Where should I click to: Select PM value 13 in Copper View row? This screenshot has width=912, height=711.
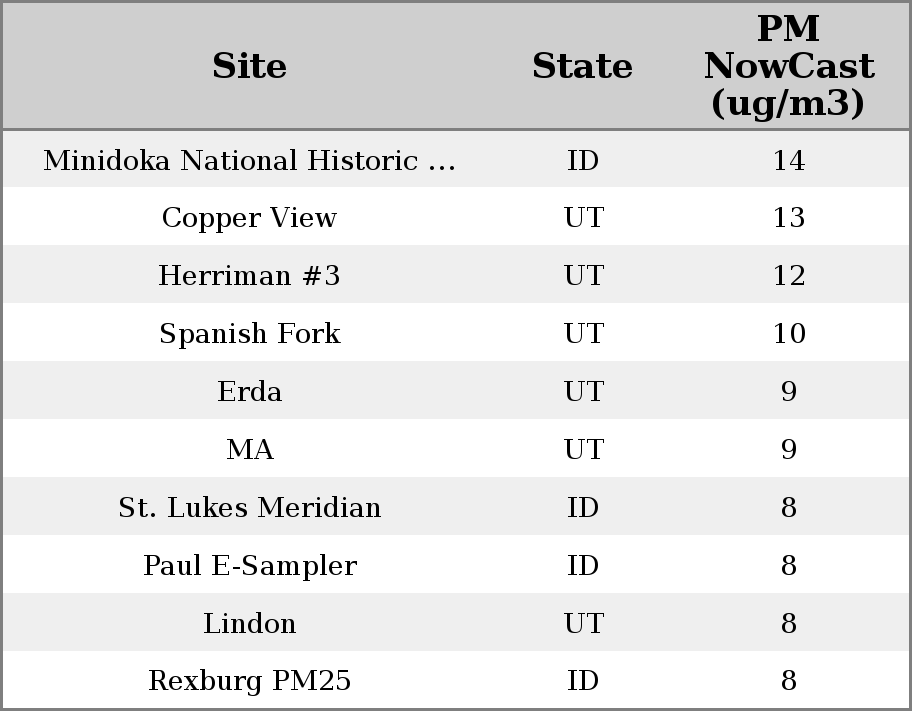coord(788,218)
